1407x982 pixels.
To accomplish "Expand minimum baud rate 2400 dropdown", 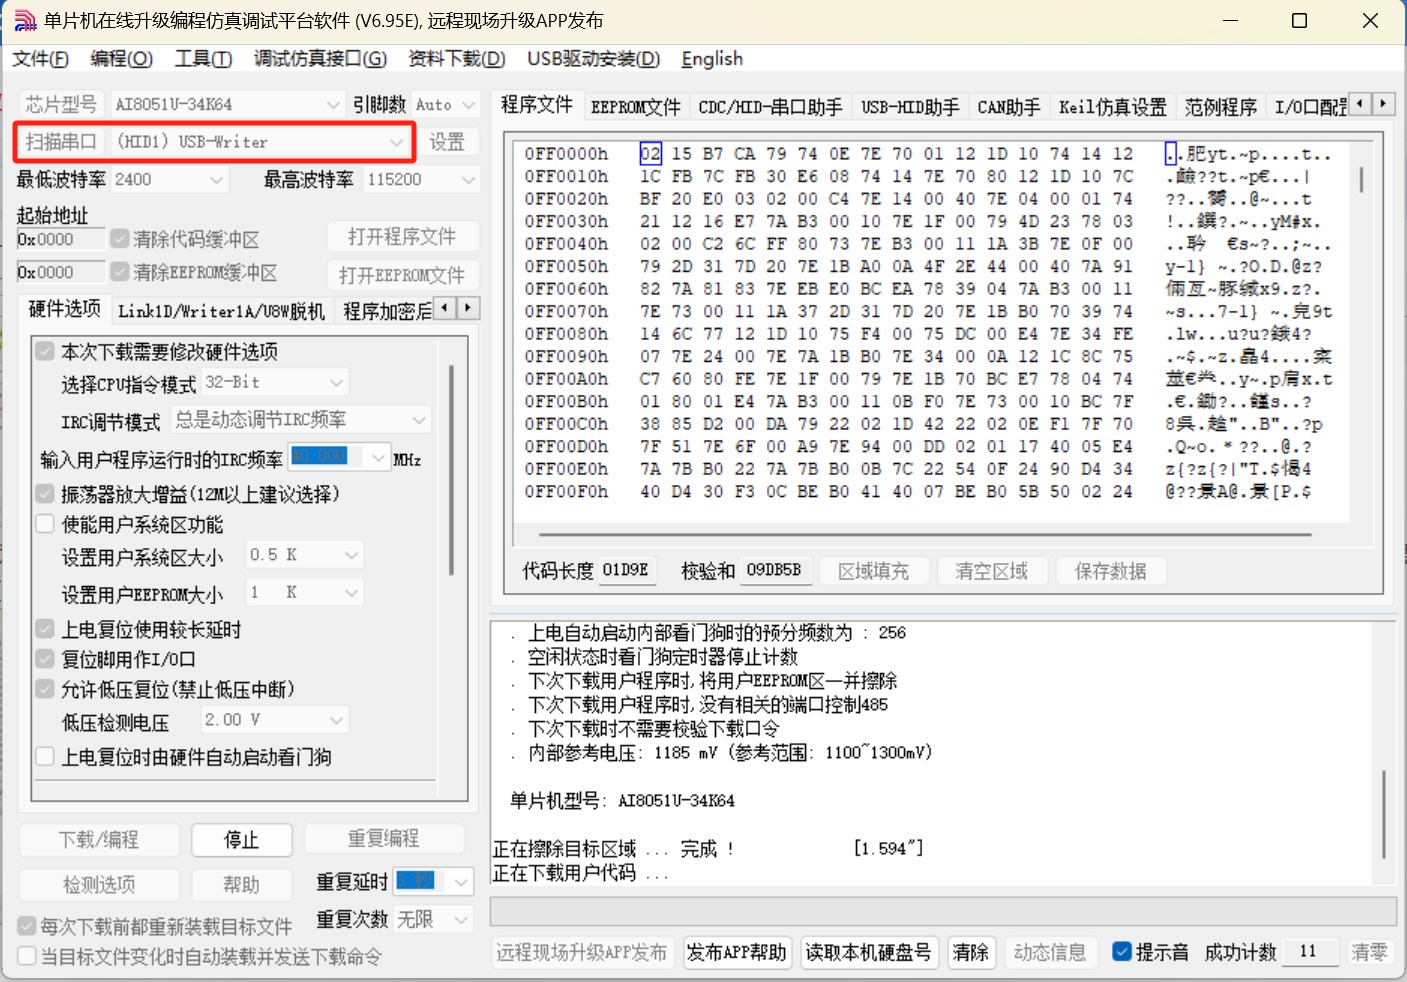I will coord(216,180).
